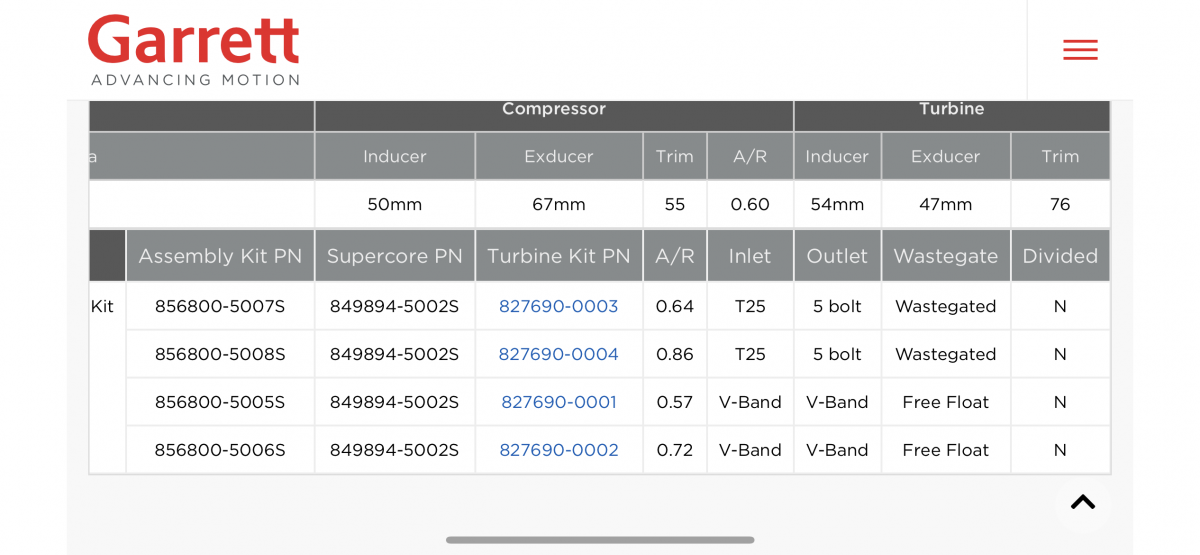Image resolution: width=1200 pixels, height=555 pixels.
Task: Follow turbine kit link 827690-0001
Action: [x=558, y=403]
